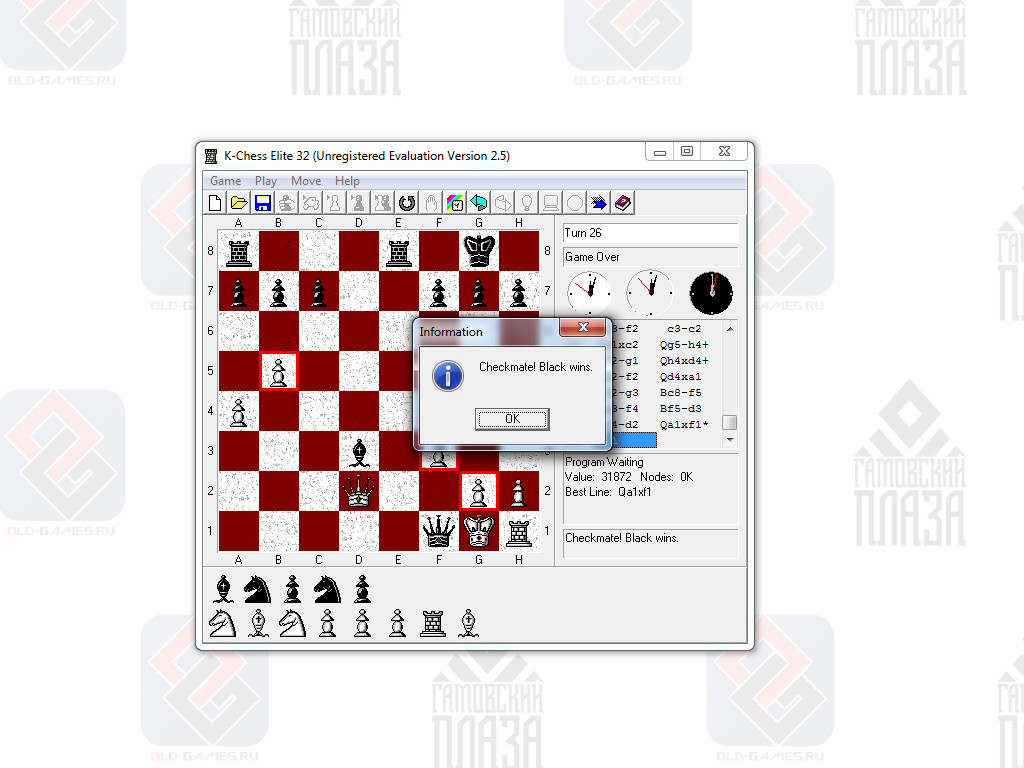Click the highlighted white pawn on G2

tap(479, 491)
